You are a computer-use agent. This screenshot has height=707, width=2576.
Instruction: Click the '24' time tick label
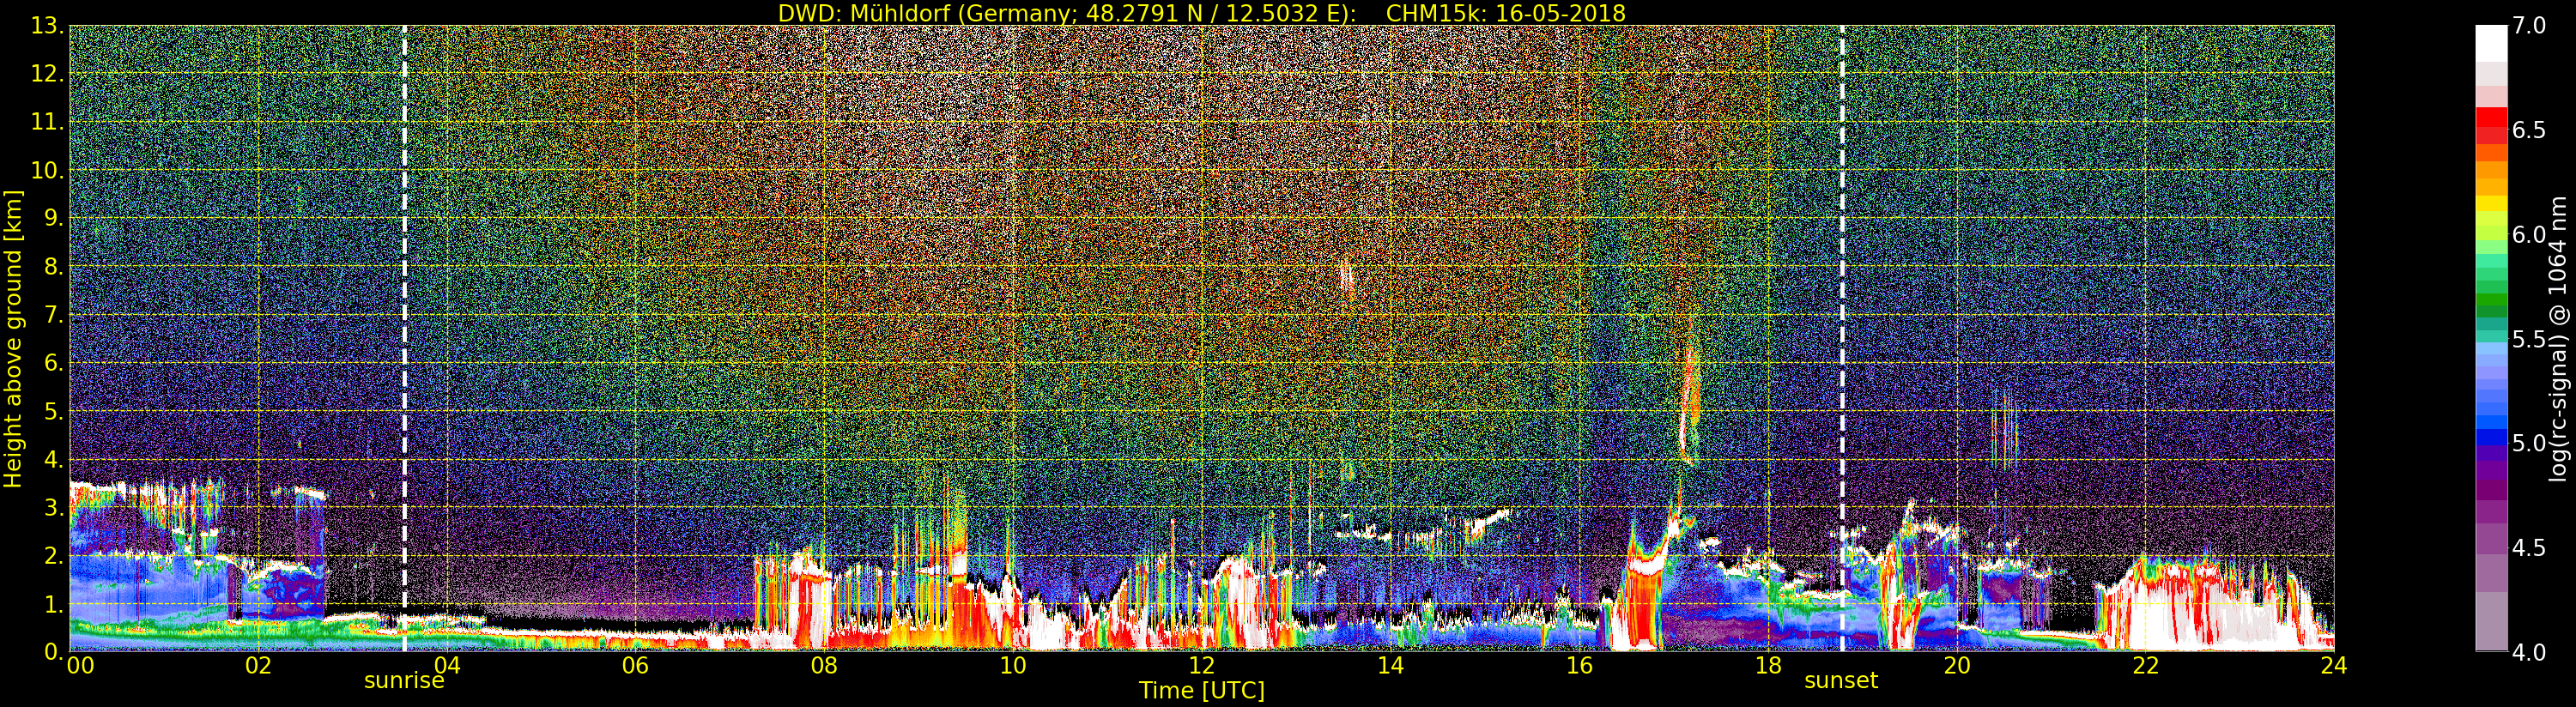(x=2334, y=666)
